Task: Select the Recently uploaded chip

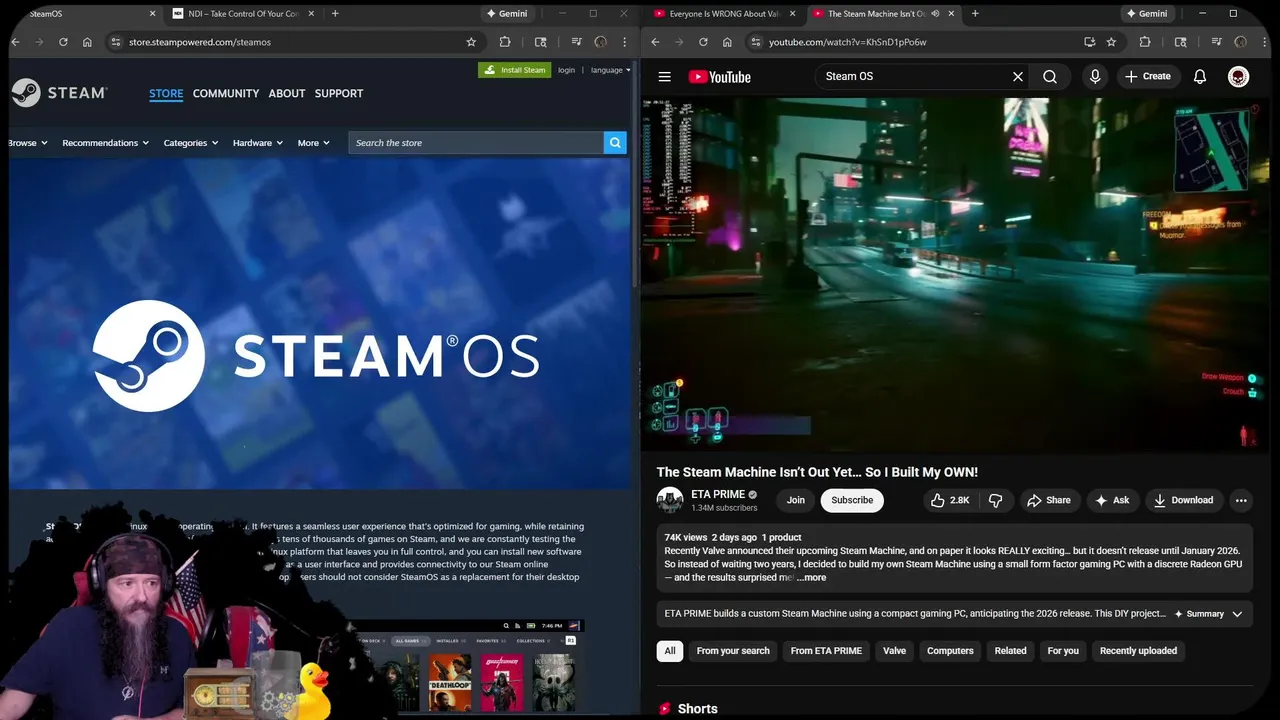Action: point(1138,651)
